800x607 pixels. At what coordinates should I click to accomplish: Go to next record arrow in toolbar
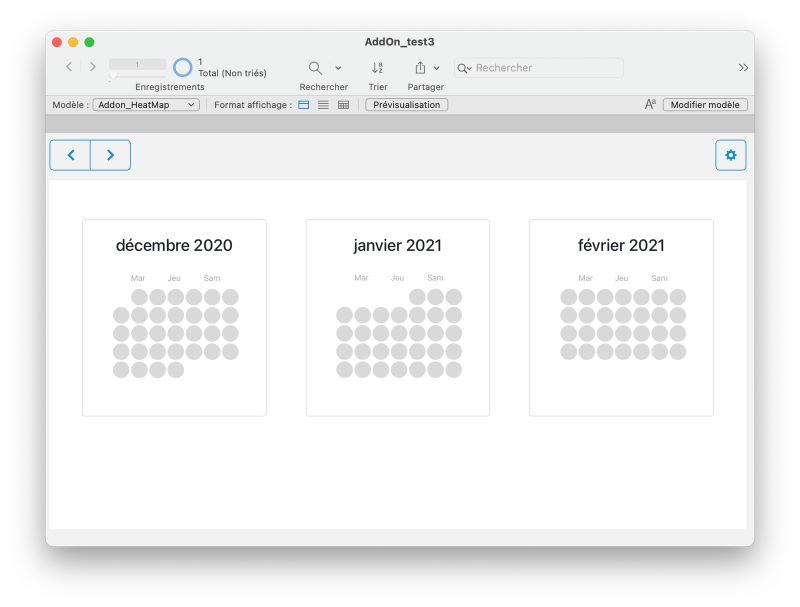92,67
